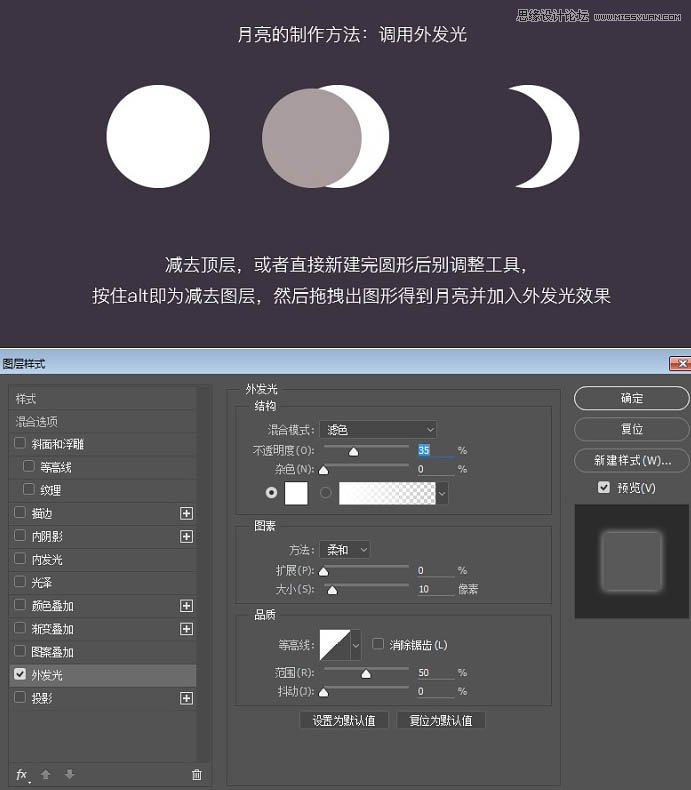Click 设置为默认值 button
The width and height of the screenshot is (691, 790).
(x=344, y=720)
